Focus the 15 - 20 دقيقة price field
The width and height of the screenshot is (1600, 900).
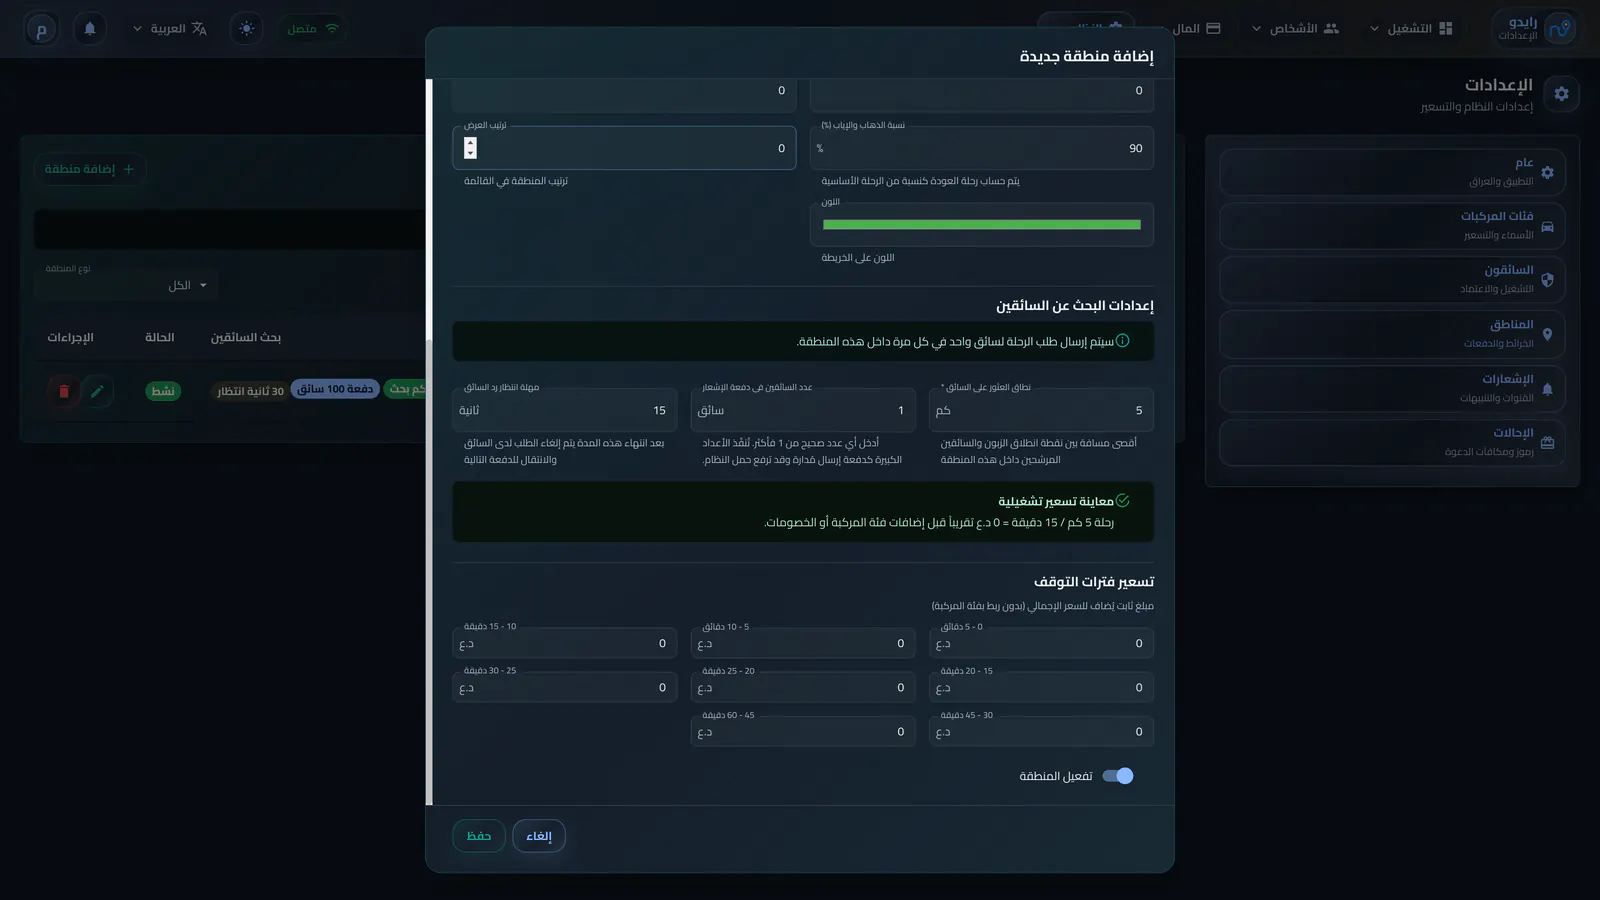(x=1041, y=688)
